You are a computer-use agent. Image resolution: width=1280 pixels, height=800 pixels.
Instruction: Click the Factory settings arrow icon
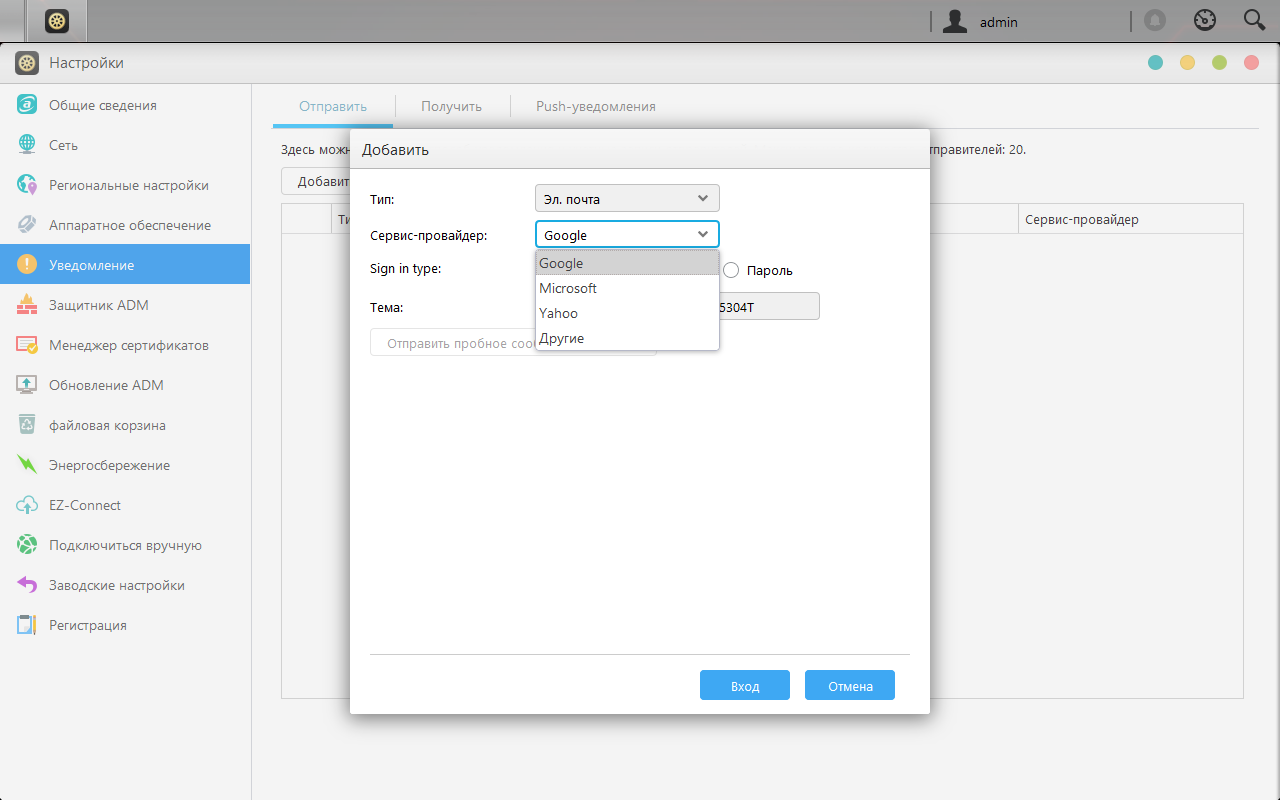[x=27, y=585]
